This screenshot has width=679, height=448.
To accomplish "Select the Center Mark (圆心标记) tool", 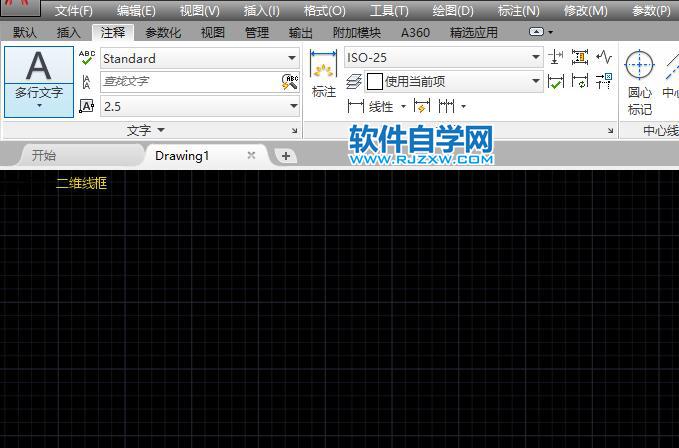I will click(640, 83).
